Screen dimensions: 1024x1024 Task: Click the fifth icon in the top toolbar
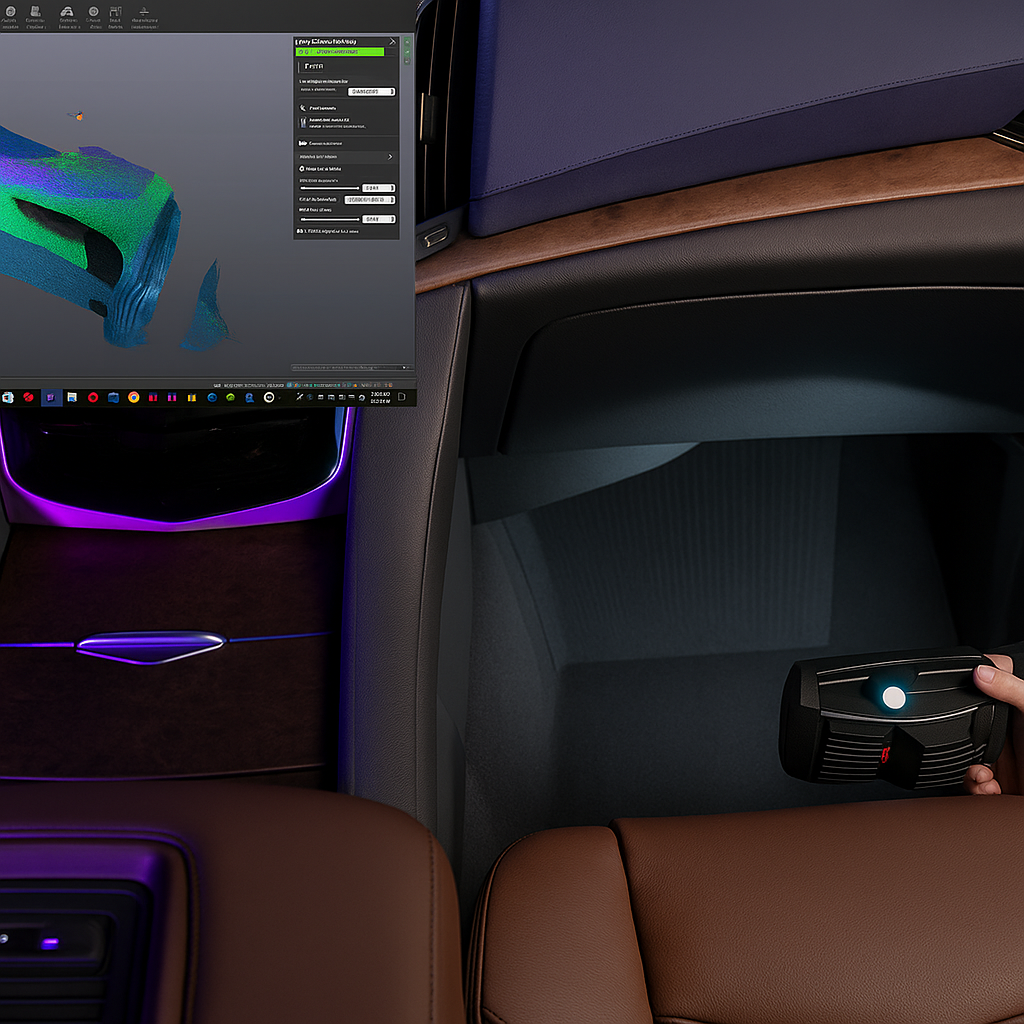tap(115, 11)
